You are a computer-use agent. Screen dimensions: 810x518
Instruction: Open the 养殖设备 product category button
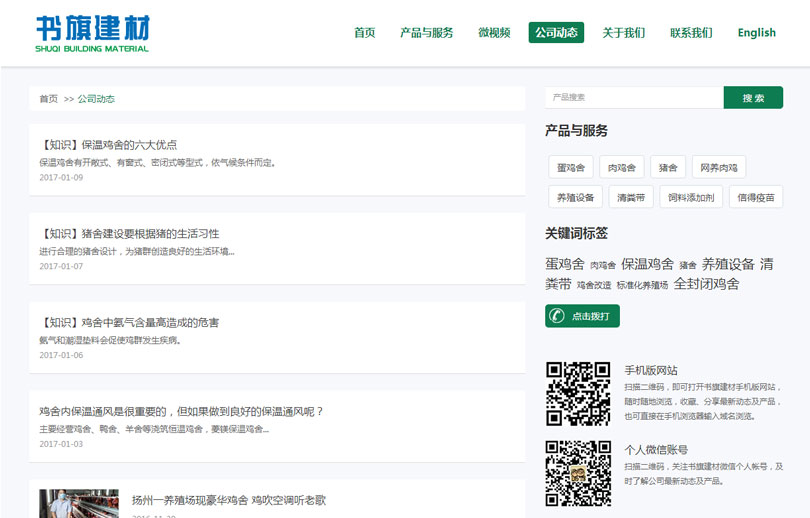coord(575,197)
